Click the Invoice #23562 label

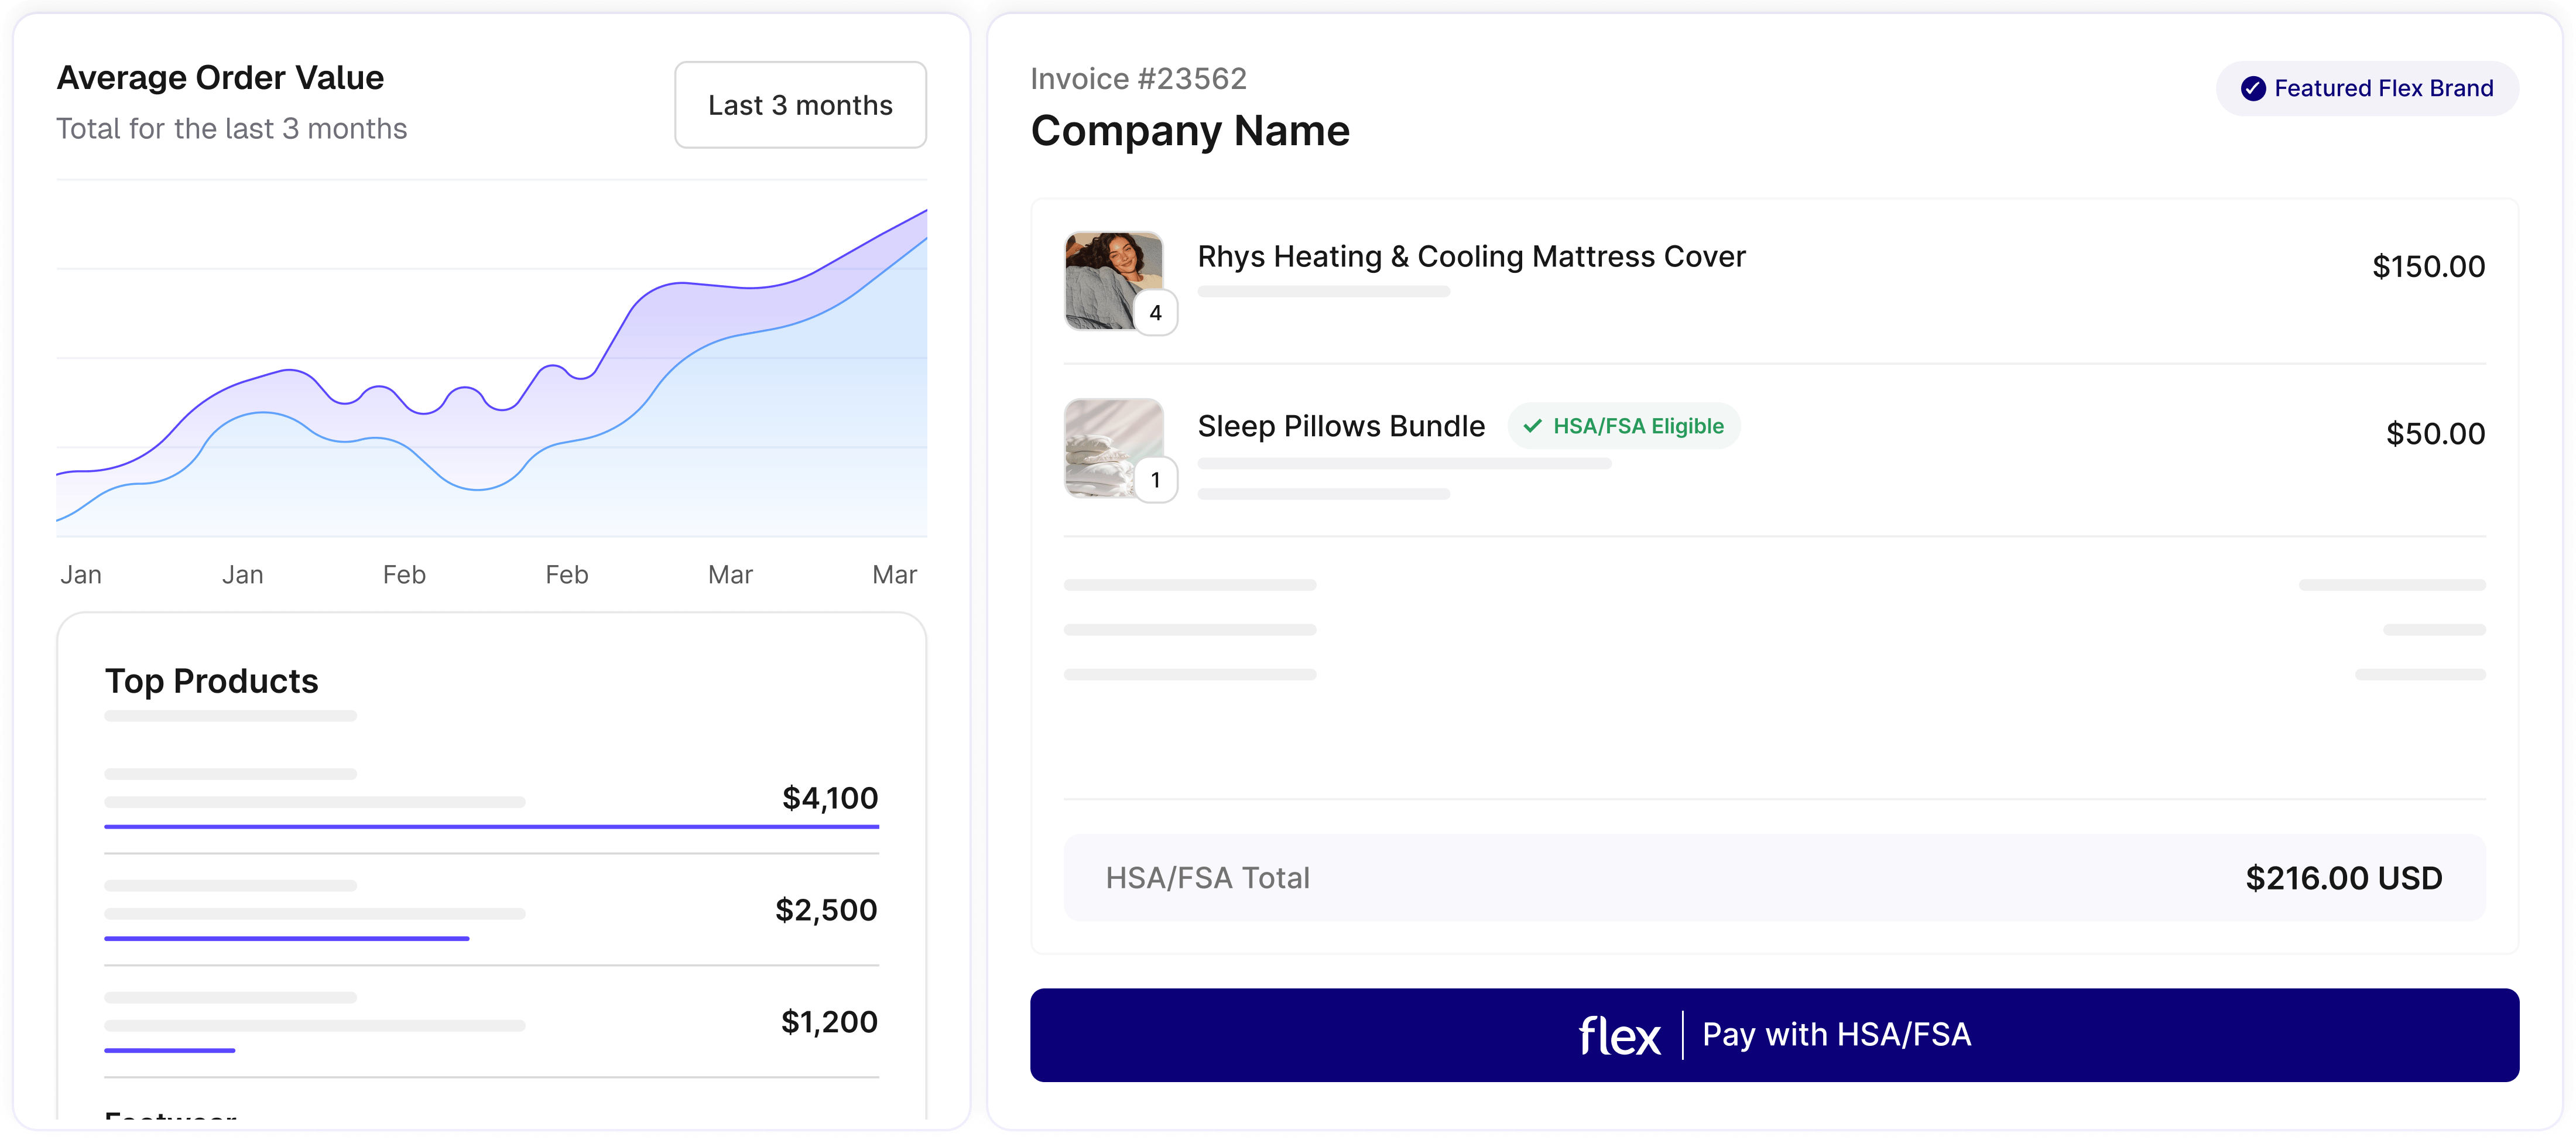pos(1138,79)
